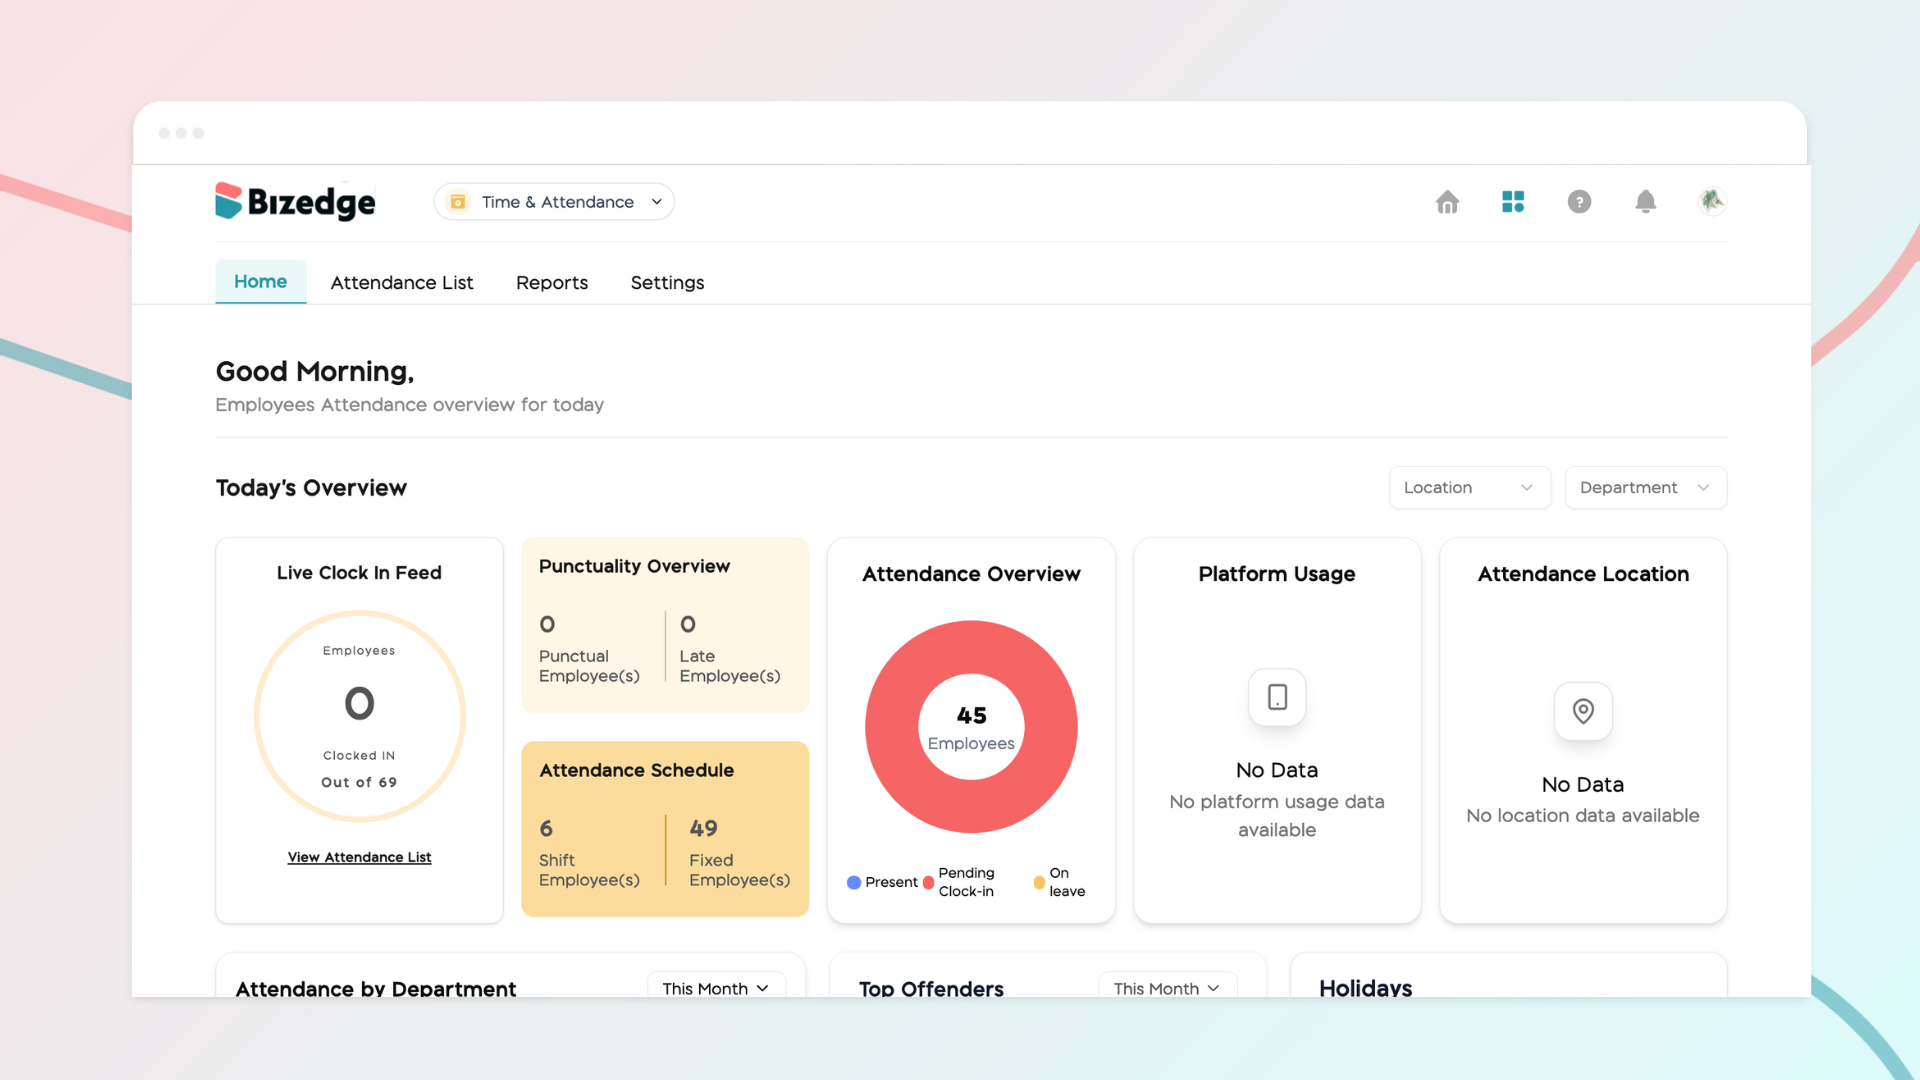Click the Attendance Location pin icon

pos(1583,711)
